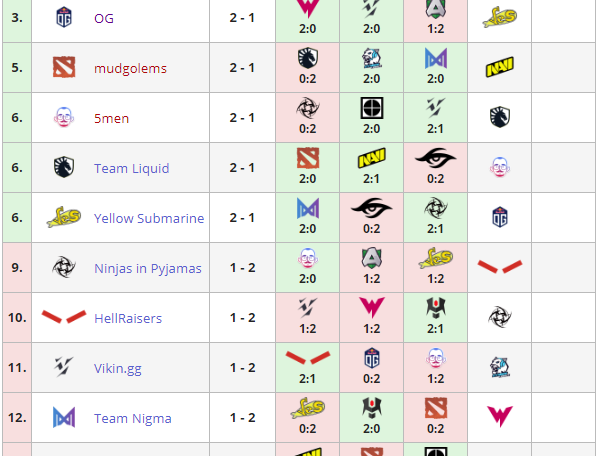Click the Team Liquid logo beside Team Liquid name
The height and width of the screenshot is (456, 602).
pos(64,168)
